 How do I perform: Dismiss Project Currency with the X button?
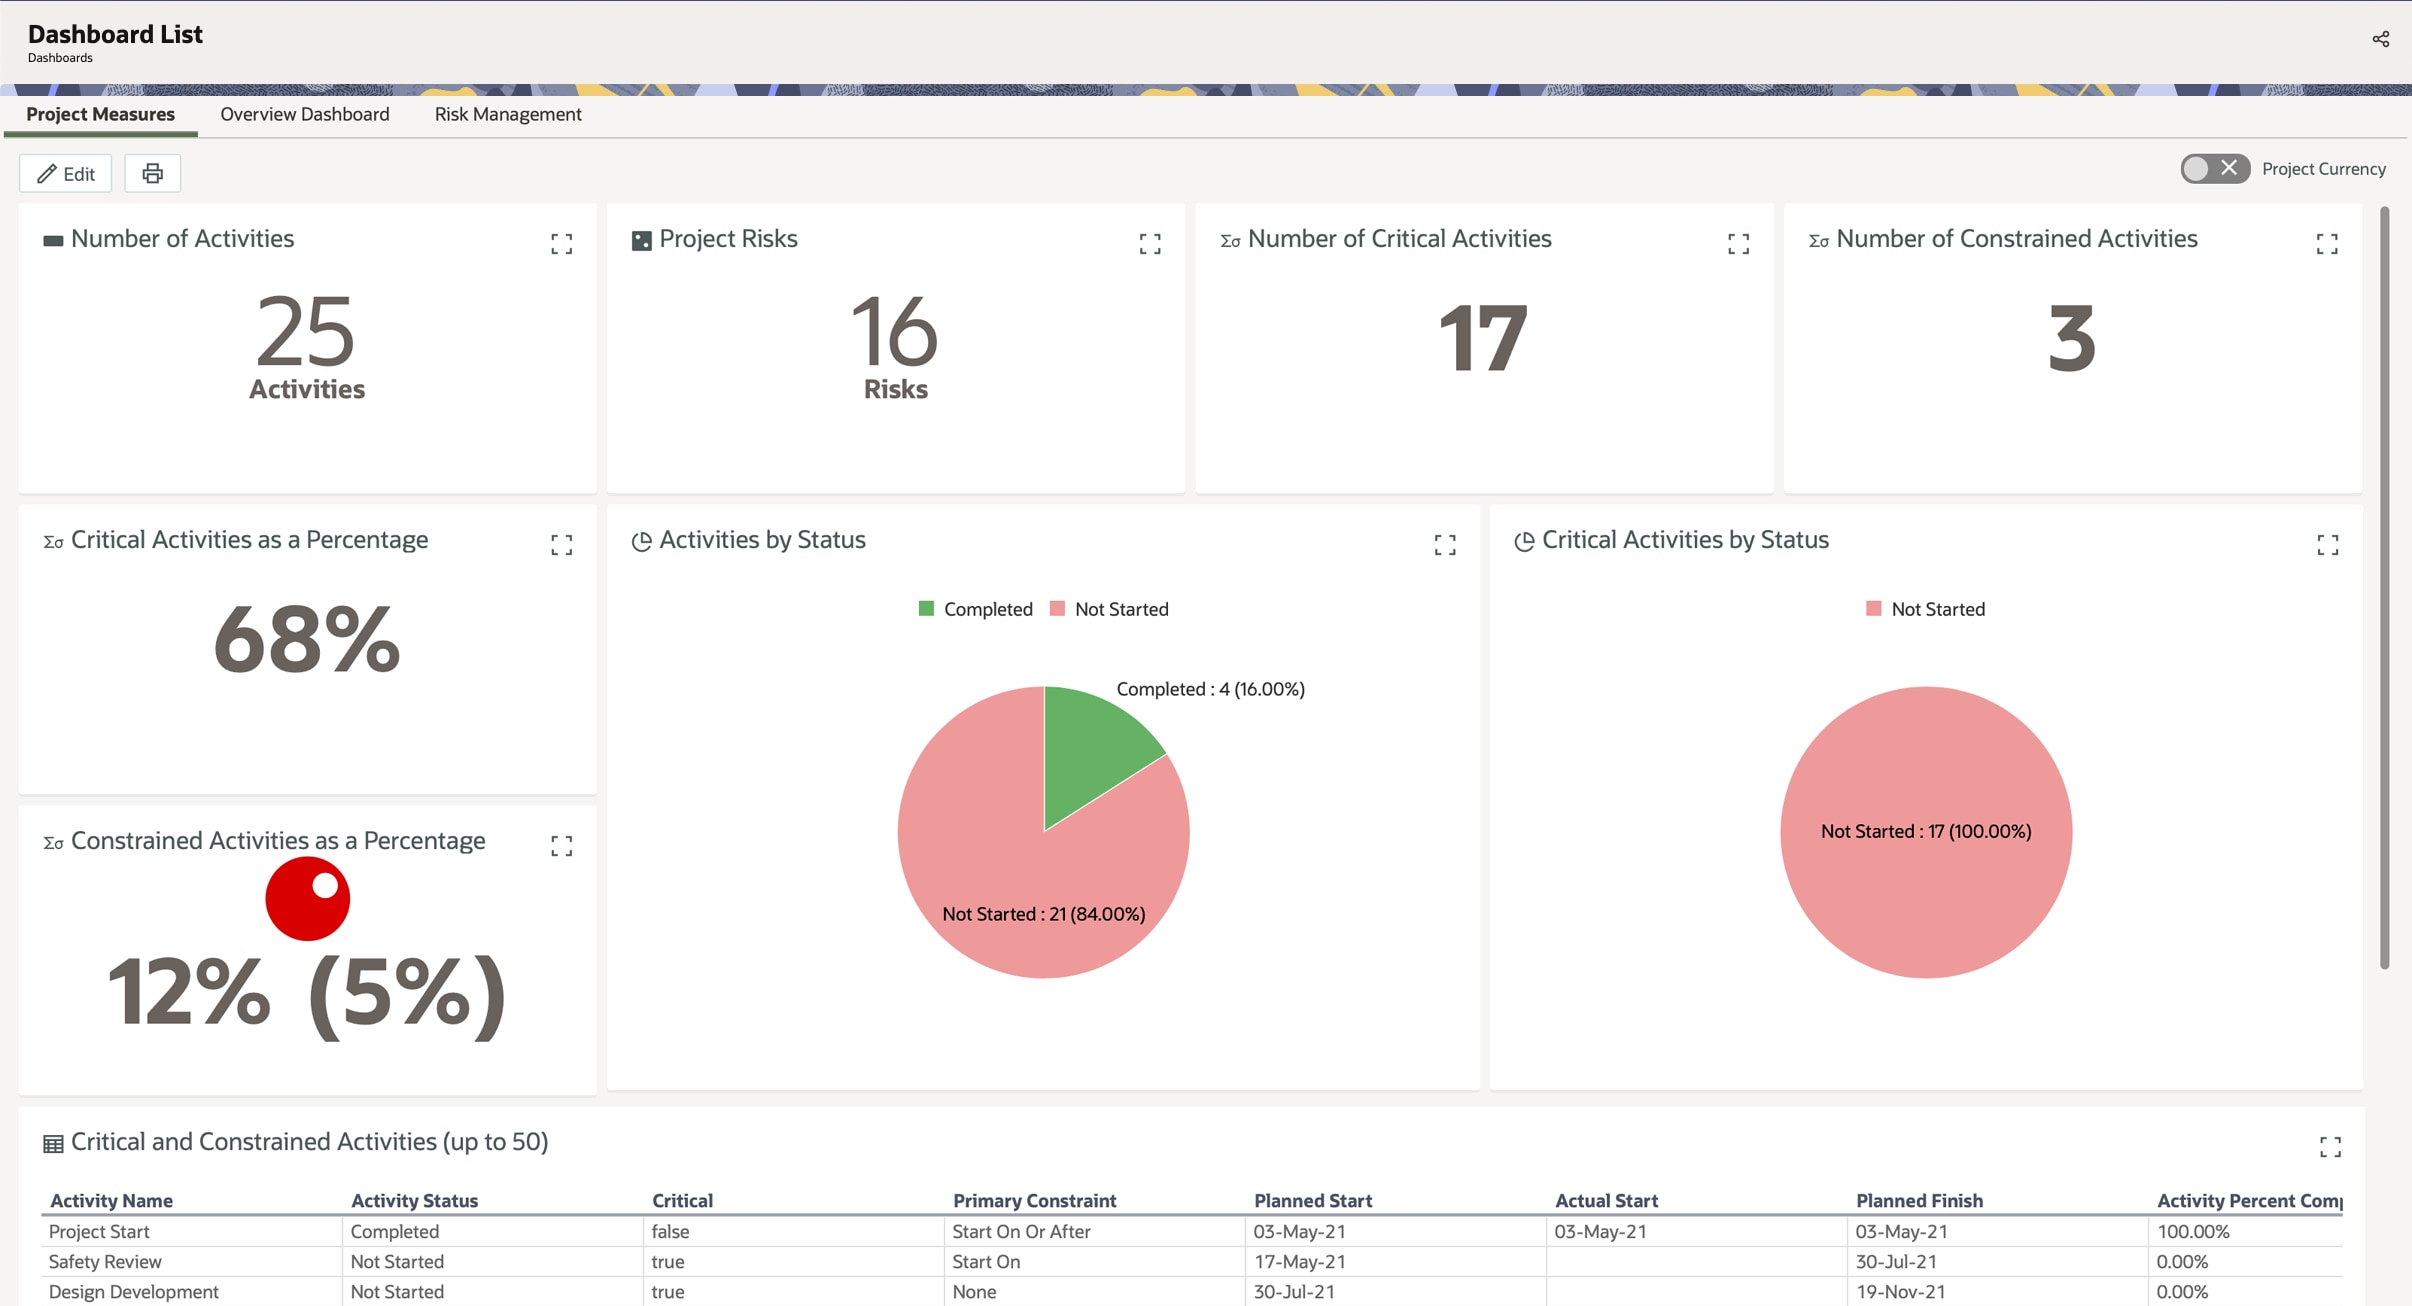pos(2231,168)
